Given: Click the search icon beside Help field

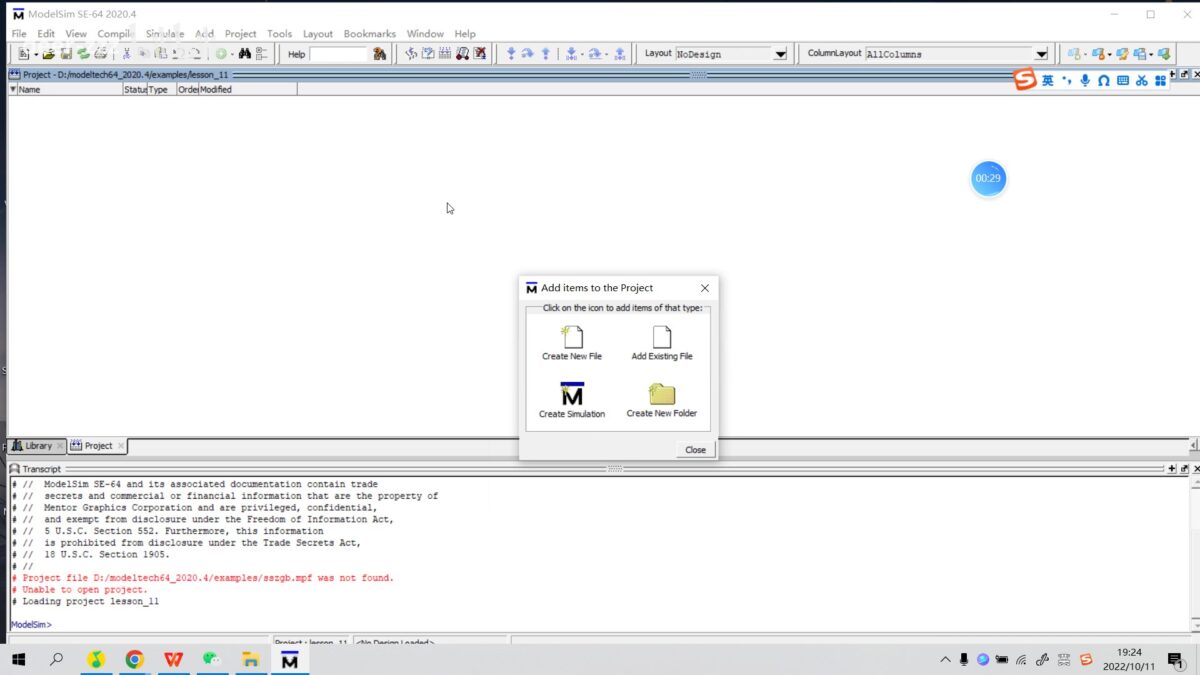Looking at the screenshot, I should click(379, 54).
